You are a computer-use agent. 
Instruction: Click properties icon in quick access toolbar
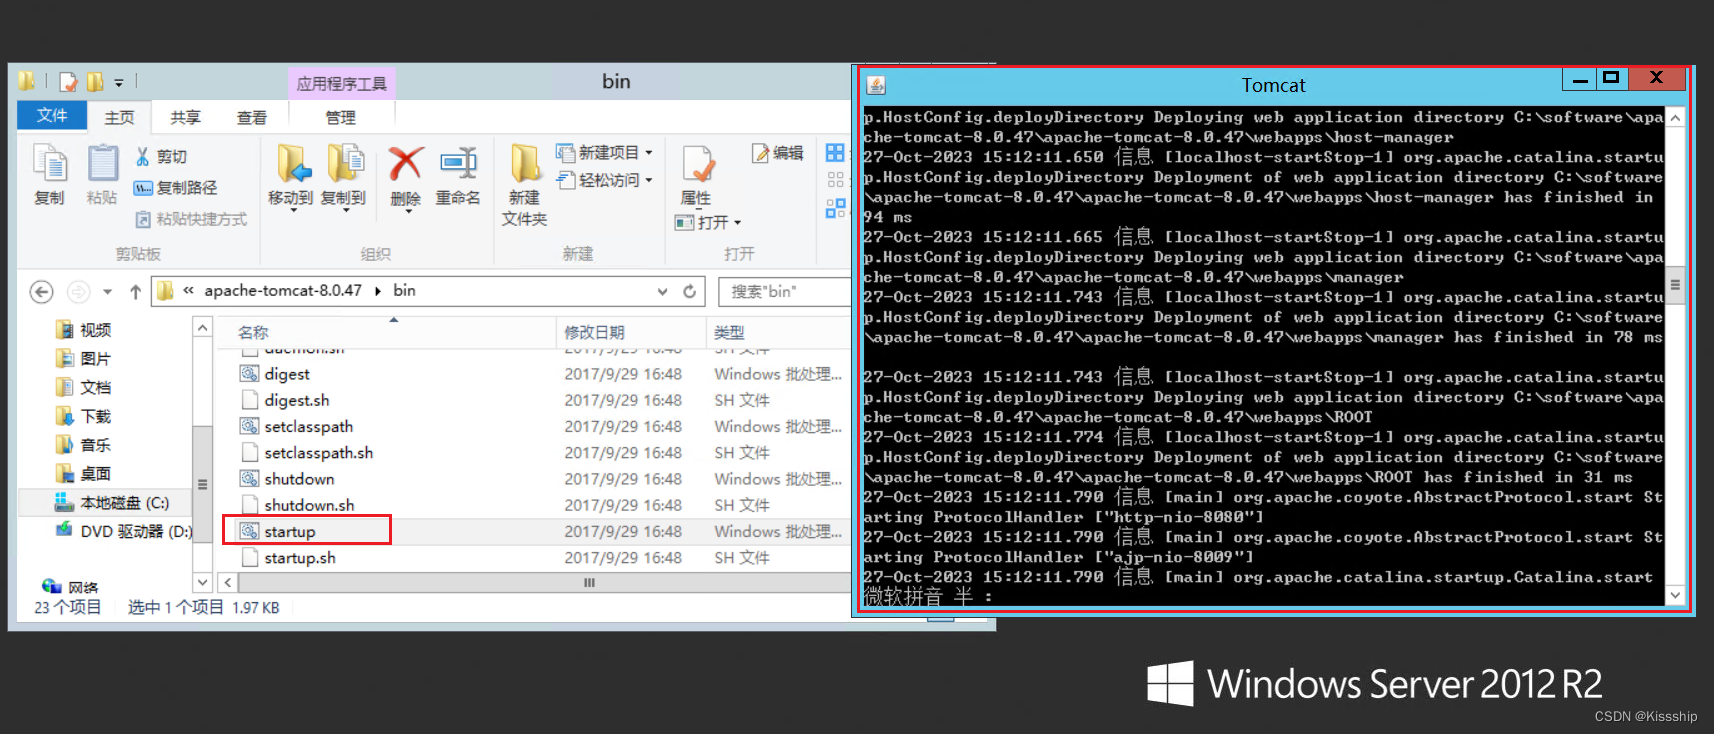68,82
